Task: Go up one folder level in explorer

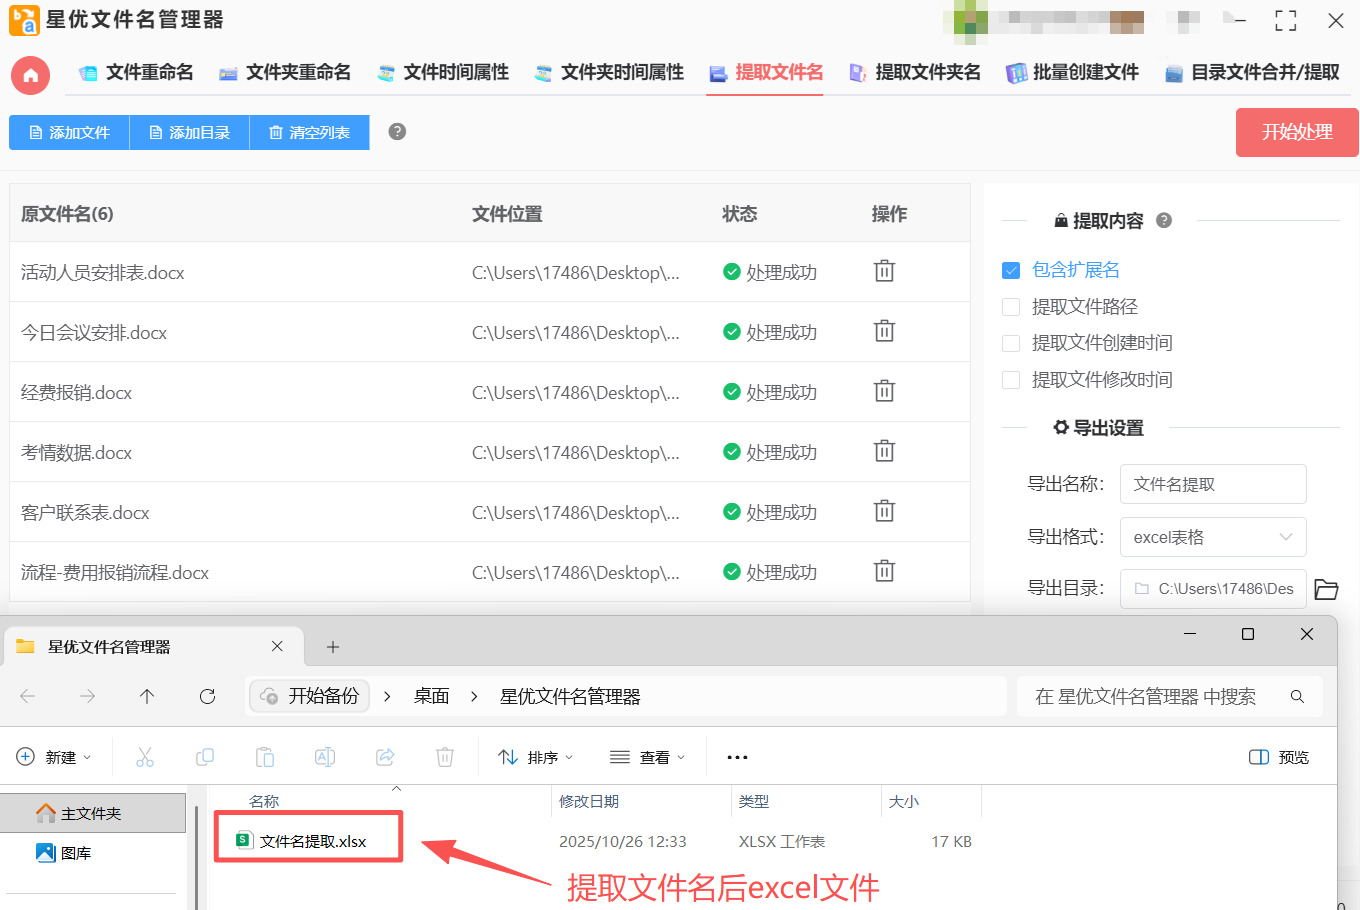Action: [147, 696]
